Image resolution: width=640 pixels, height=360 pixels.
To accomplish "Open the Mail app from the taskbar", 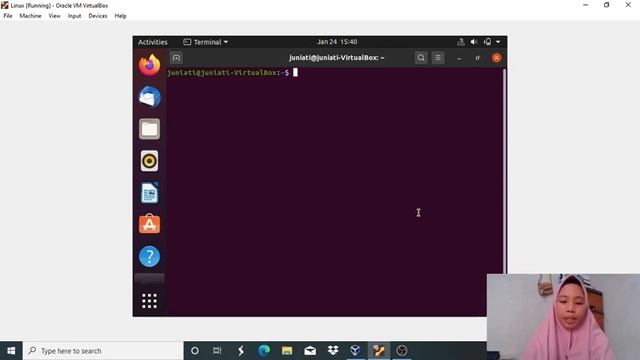I will click(x=310, y=351).
